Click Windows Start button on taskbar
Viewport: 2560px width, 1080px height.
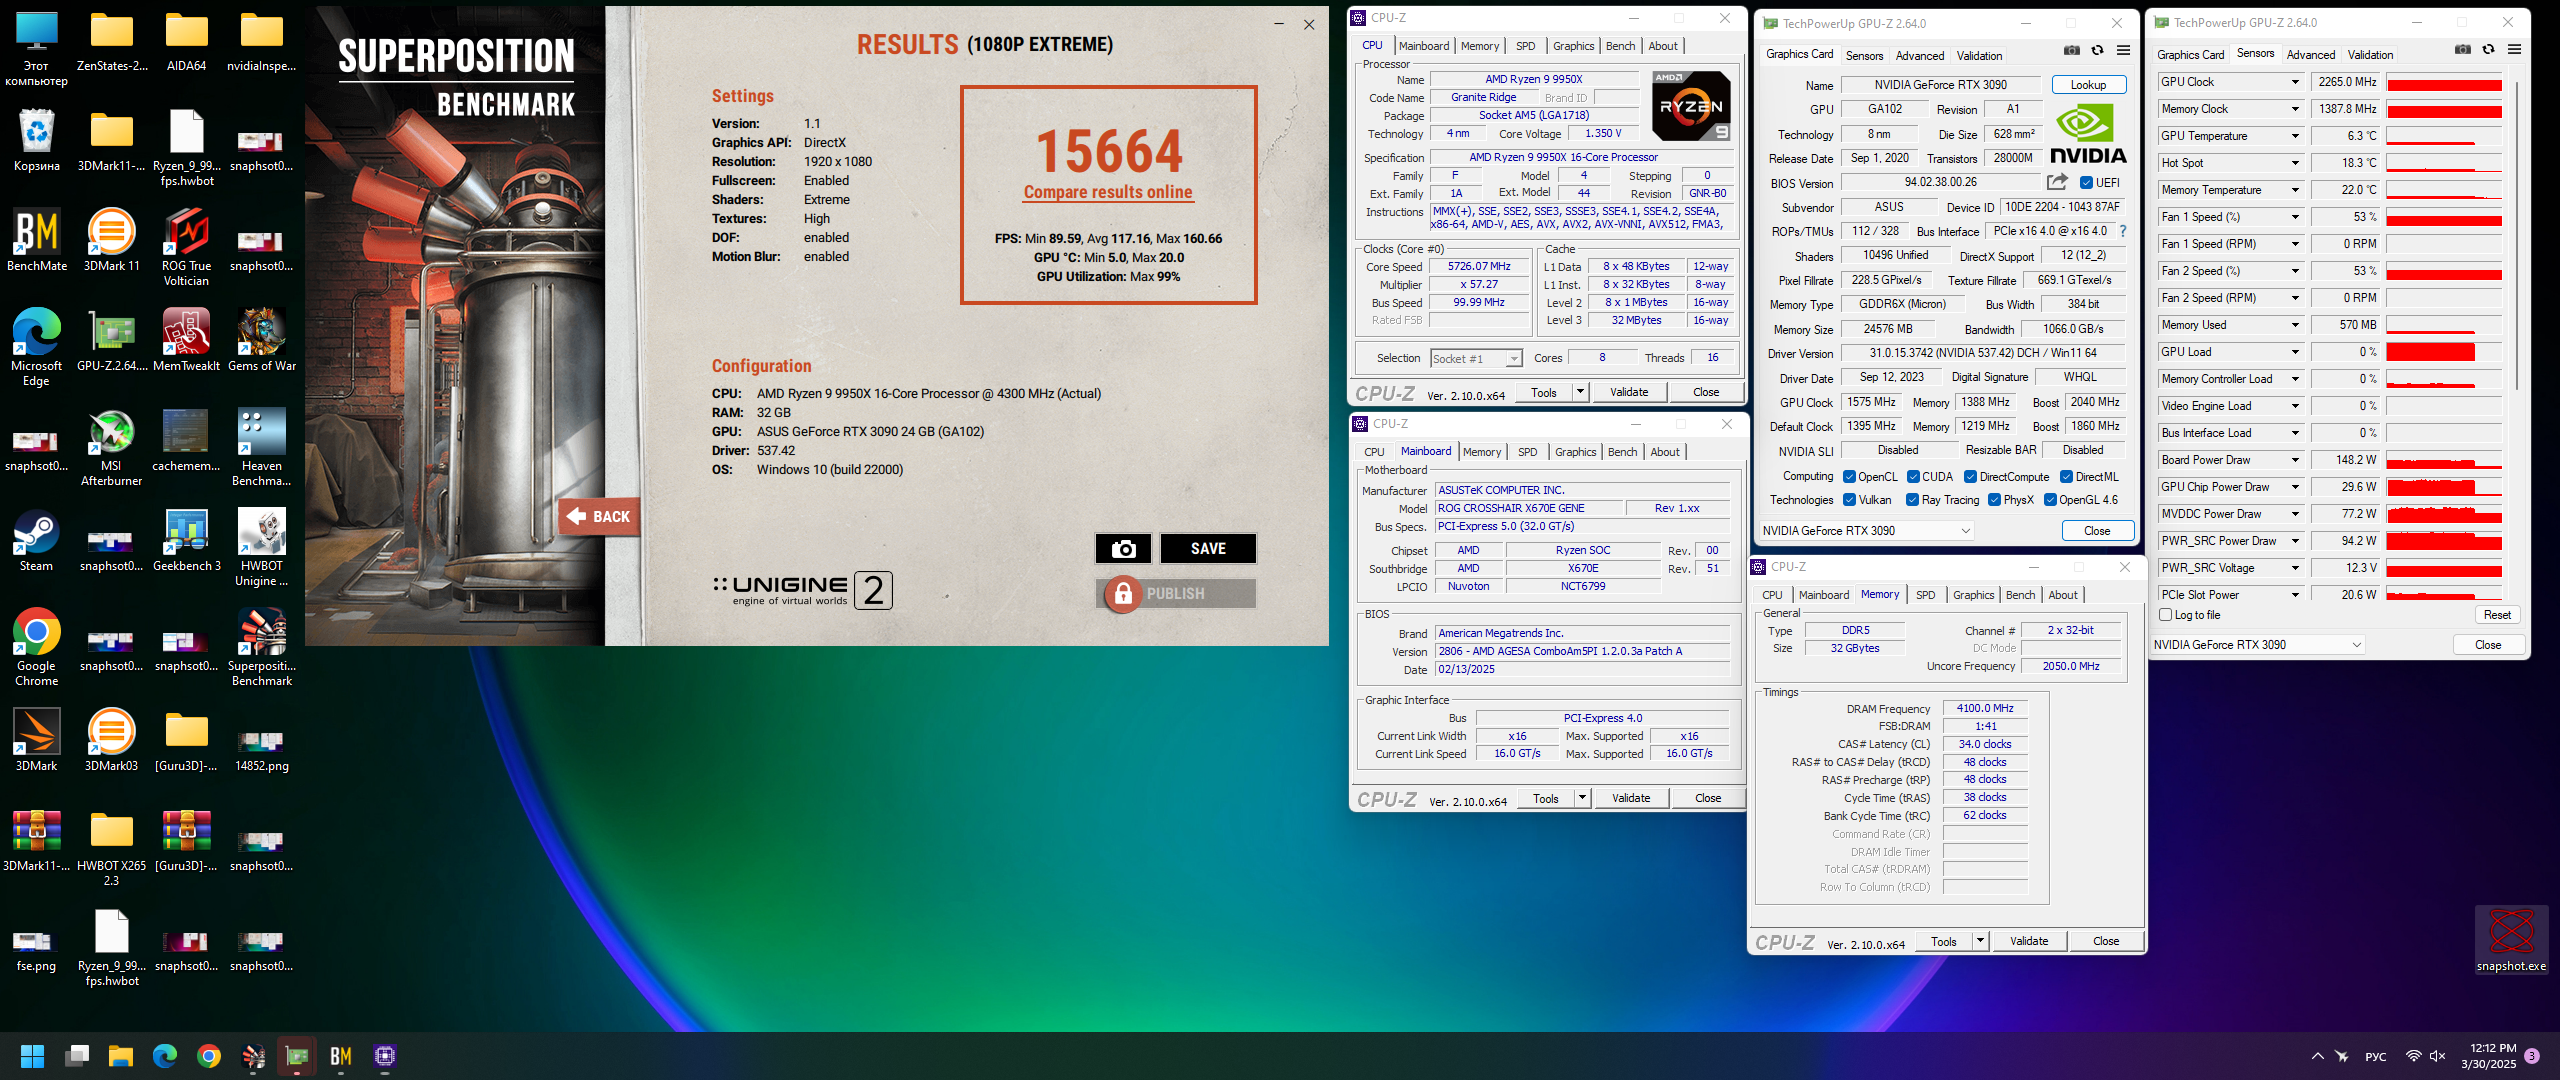coord(33,1056)
